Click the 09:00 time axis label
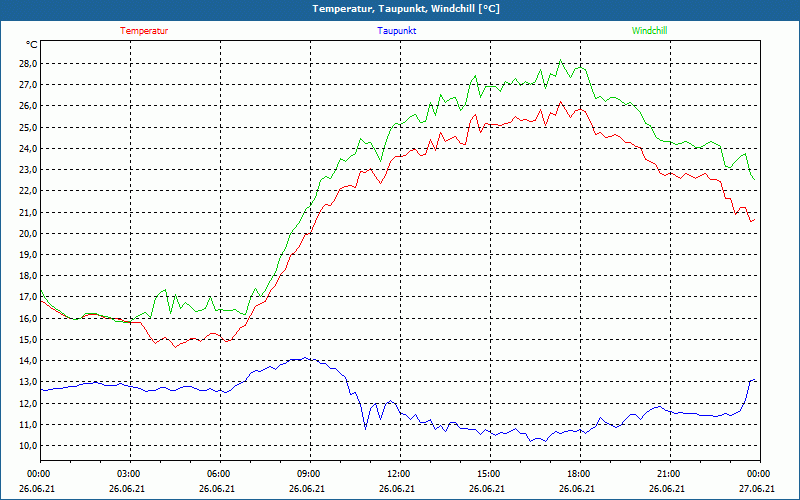Screen dimensions: 800x500 pos(310,473)
